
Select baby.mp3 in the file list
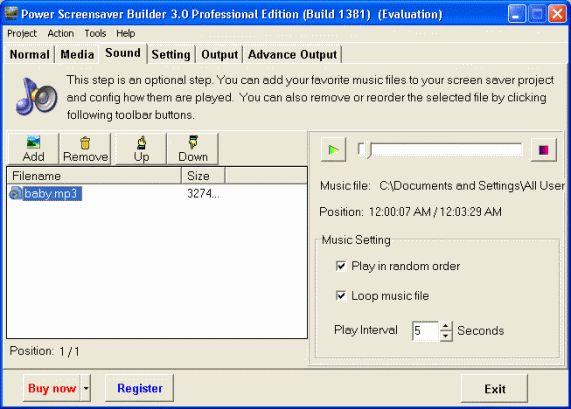pyautogui.click(x=51, y=193)
